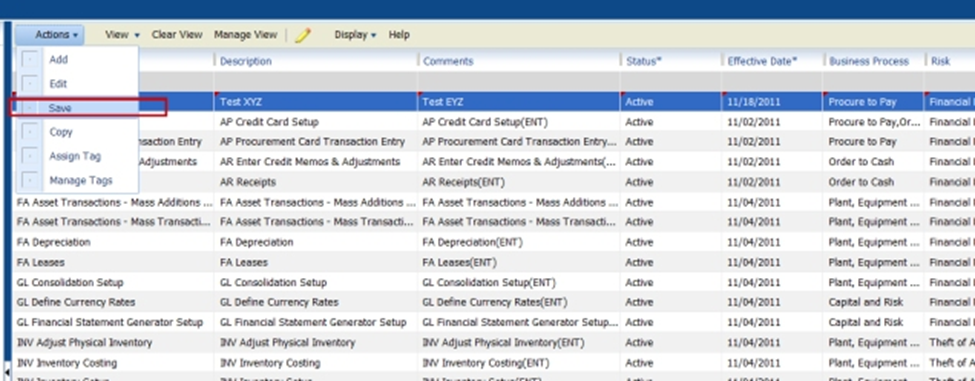Open the View dropdown menu
Viewport: 975px width, 381px height.
click(122, 35)
